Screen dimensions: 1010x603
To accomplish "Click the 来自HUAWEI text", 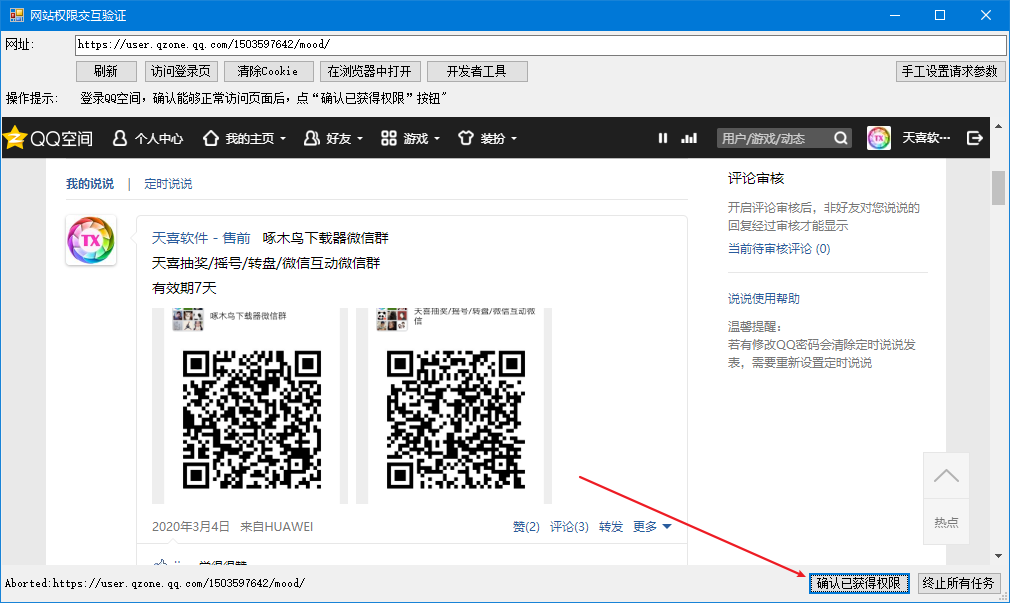I will 276,526.
